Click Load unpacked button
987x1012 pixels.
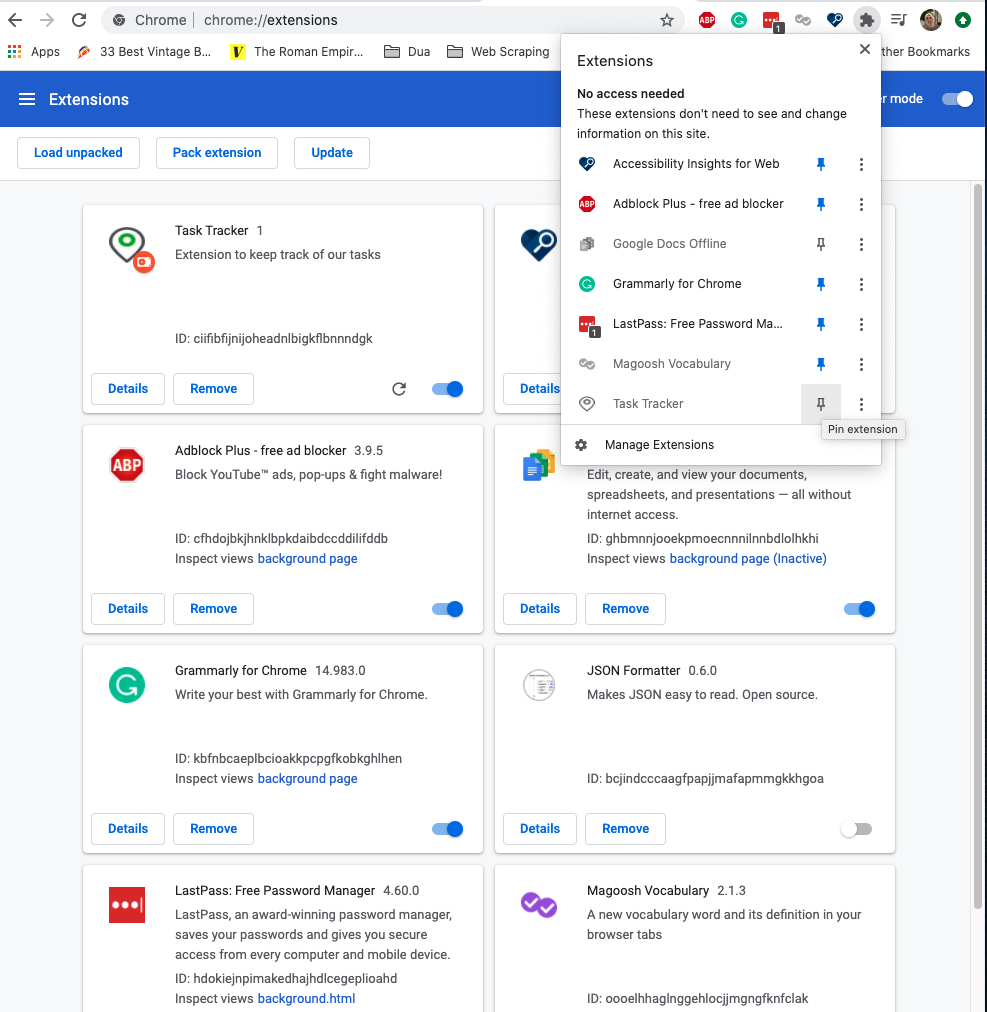click(78, 153)
